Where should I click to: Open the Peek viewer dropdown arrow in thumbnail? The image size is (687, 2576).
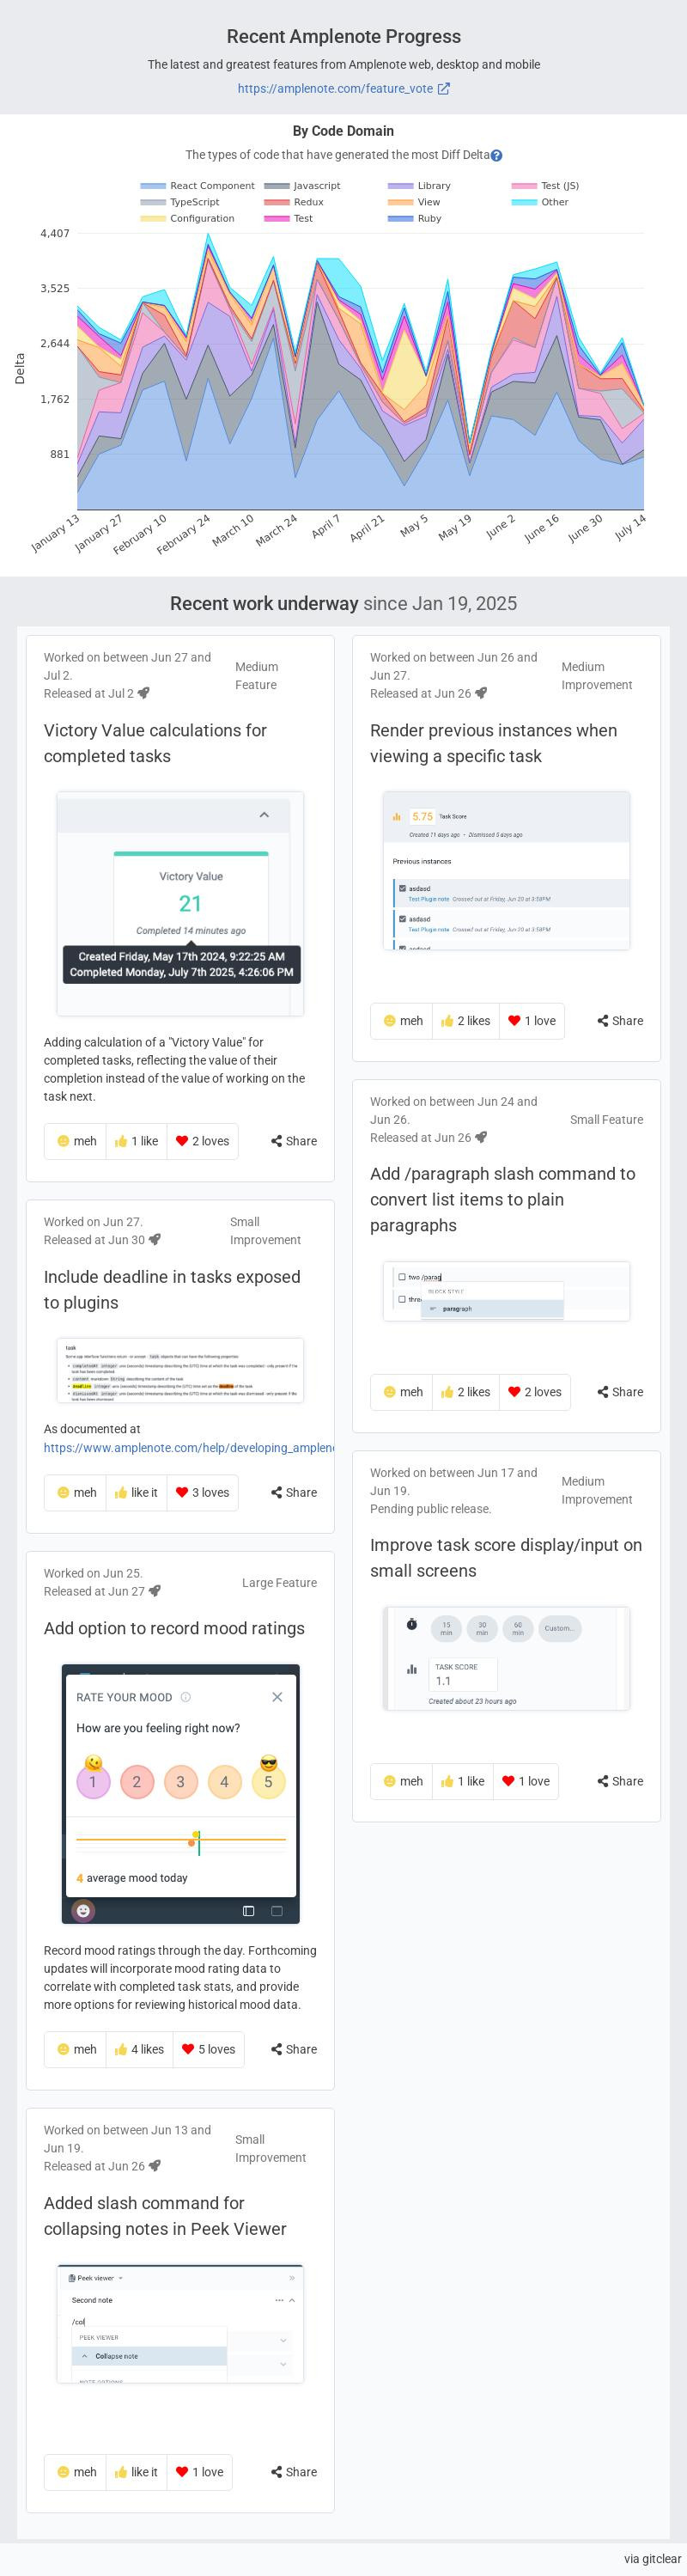pos(121,2278)
